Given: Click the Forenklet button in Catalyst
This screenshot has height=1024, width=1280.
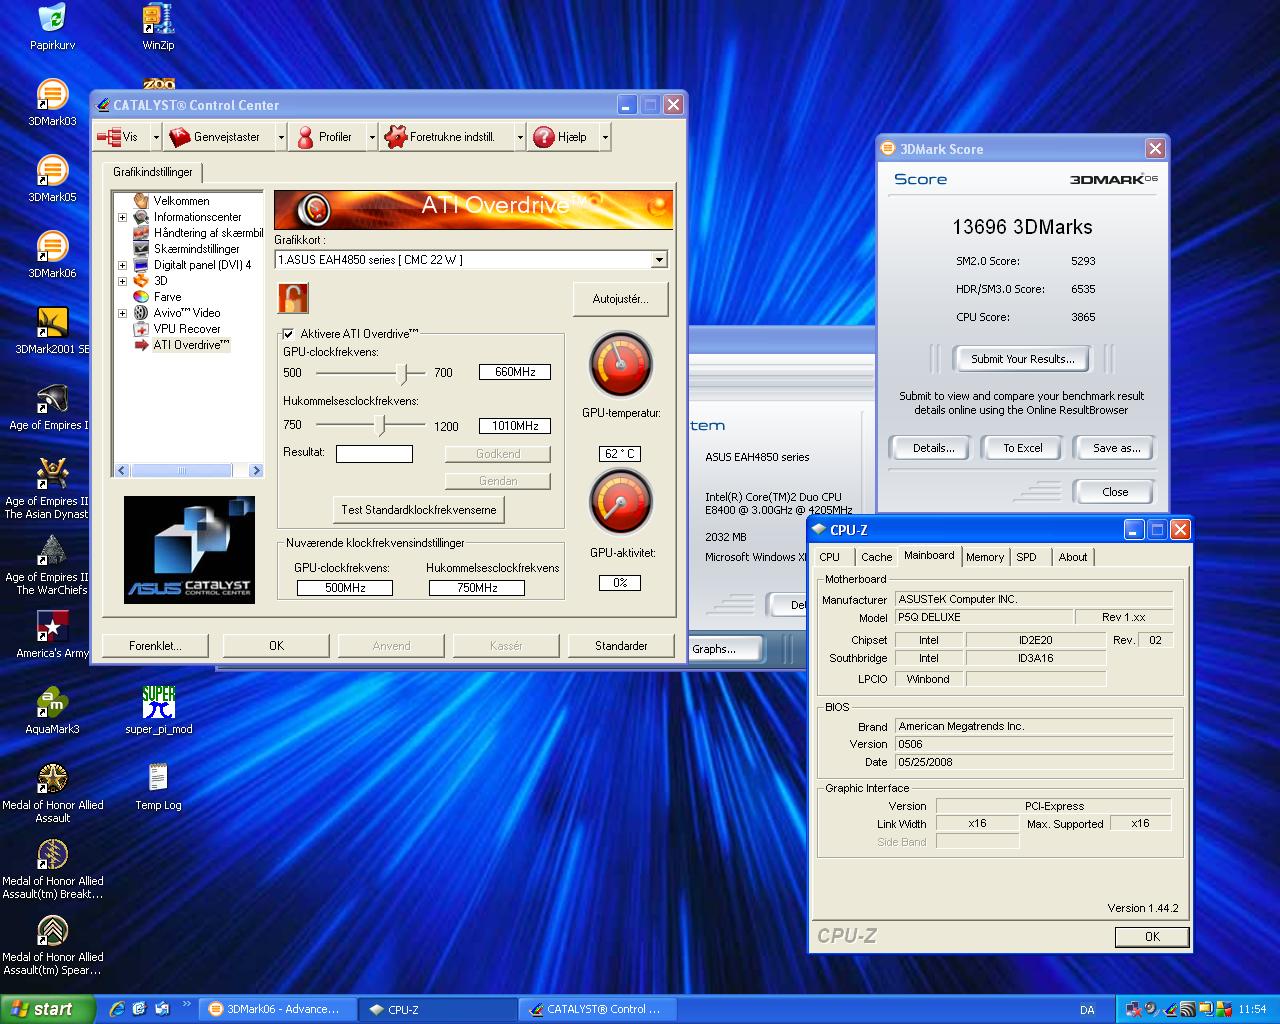Looking at the screenshot, I should [155, 646].
